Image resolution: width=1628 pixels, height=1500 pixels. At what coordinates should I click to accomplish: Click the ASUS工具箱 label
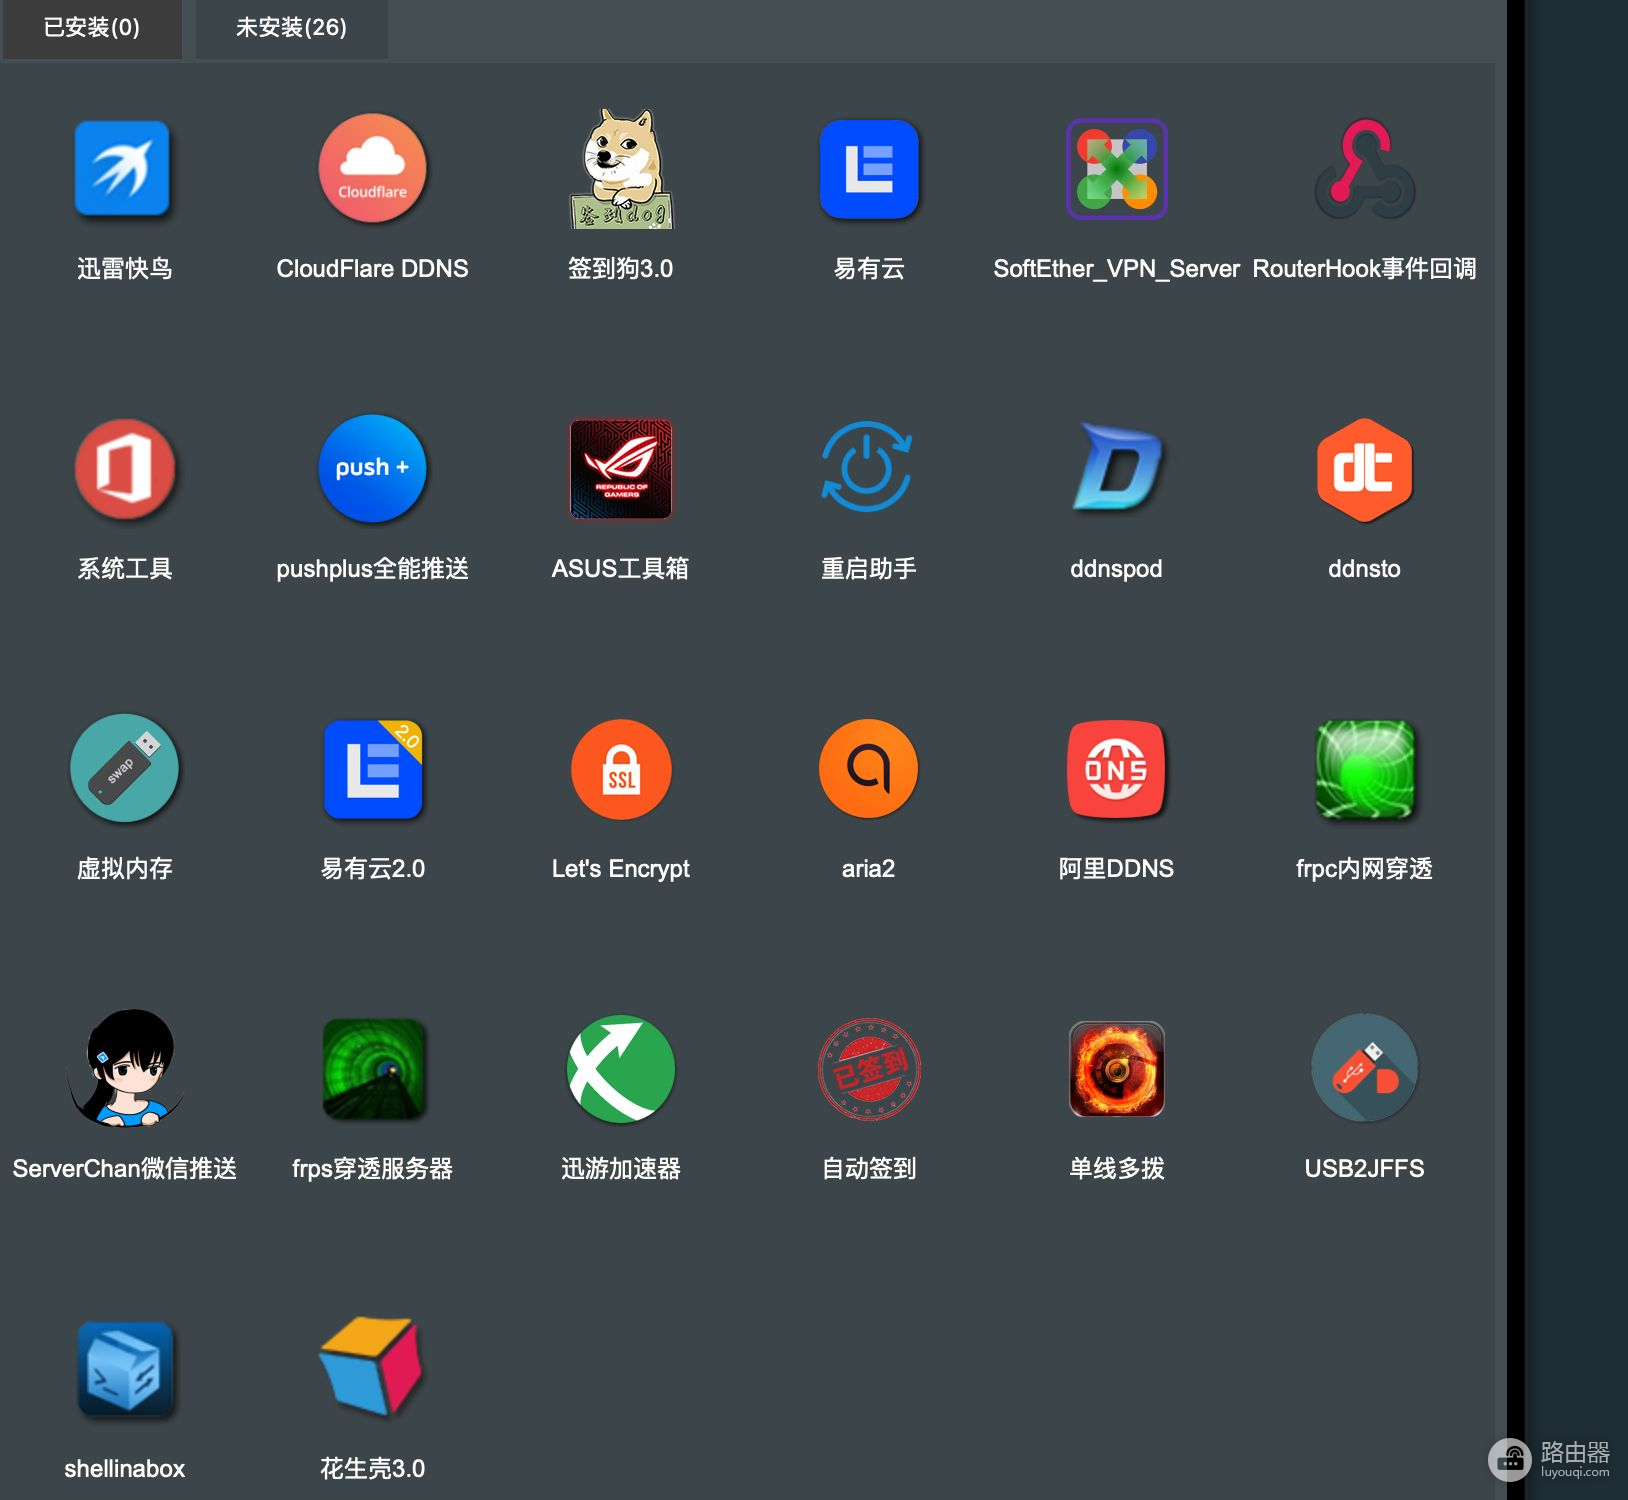coord(620,568)
